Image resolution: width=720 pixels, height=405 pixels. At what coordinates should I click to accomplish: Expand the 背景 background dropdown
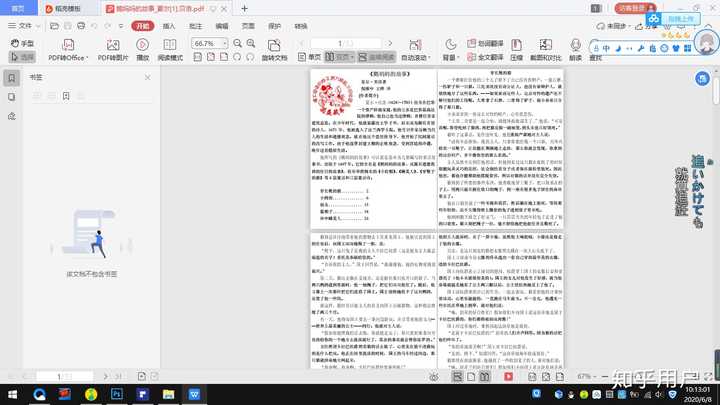click(x=451, y=57)
